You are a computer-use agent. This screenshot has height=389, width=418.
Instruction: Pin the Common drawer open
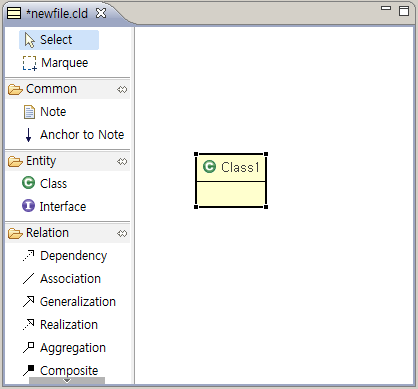point(122,89)
